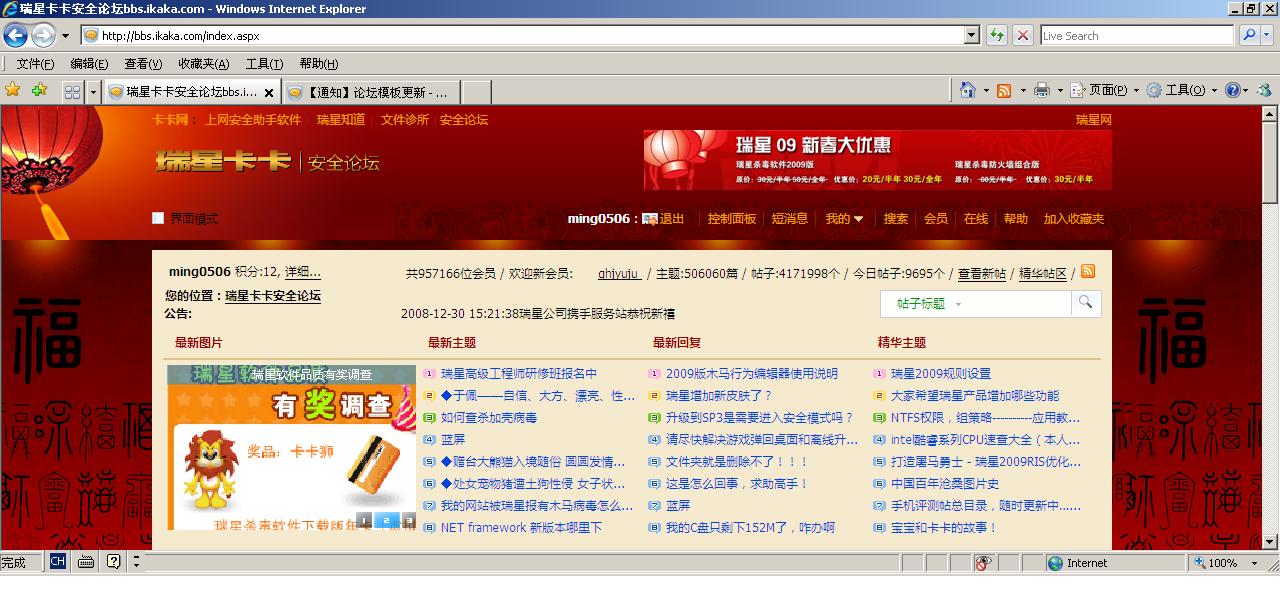Close the 瑞星卡卡安全论坛 tab
This screenshot has width=1280, height=604.
click(268, 92)
